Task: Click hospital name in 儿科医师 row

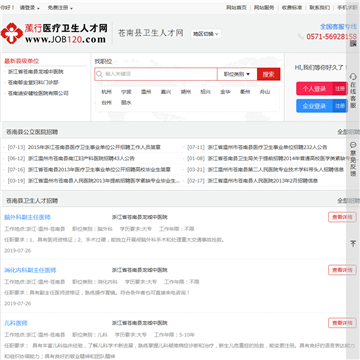Action: tap(139, 323)
